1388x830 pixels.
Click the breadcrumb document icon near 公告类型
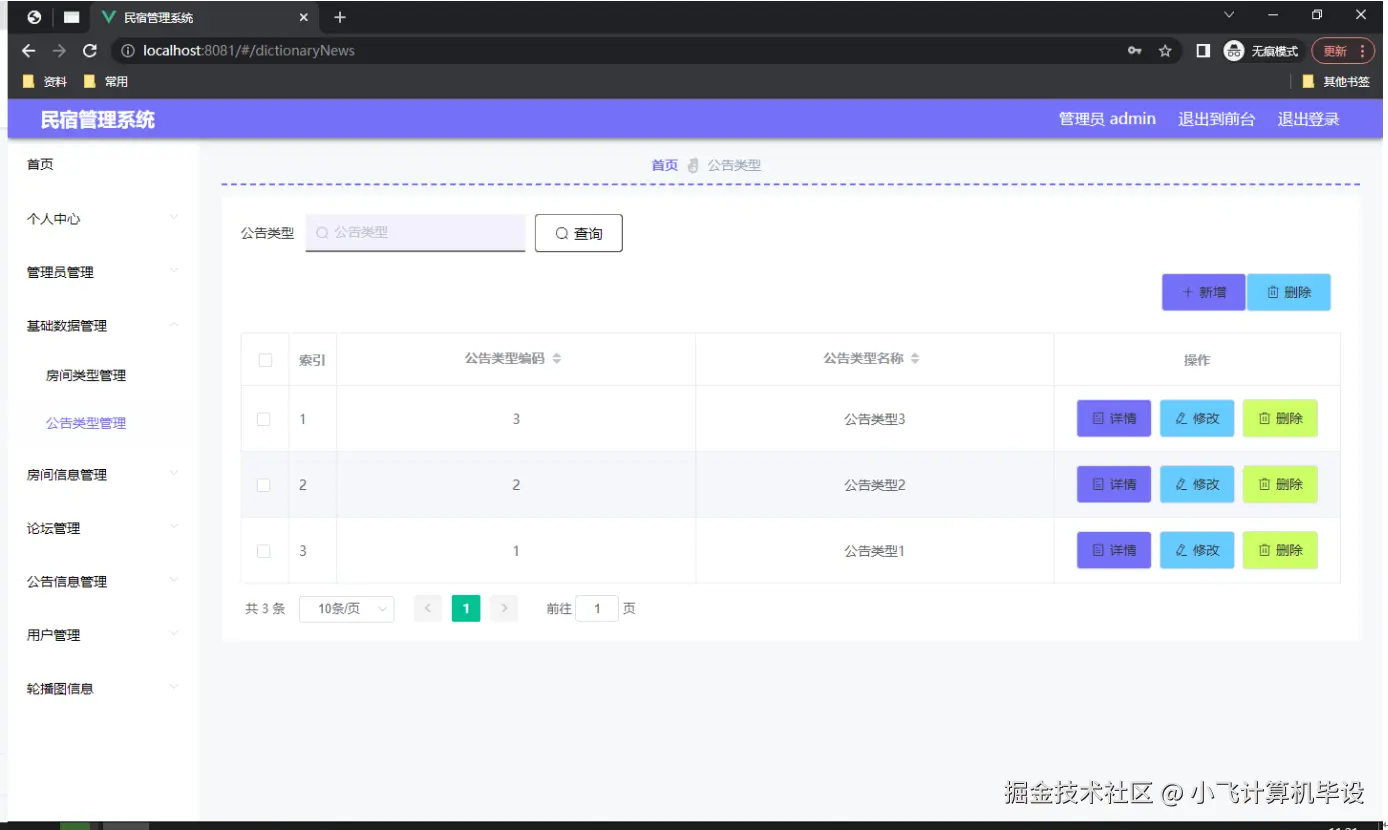tap(692, 165)
